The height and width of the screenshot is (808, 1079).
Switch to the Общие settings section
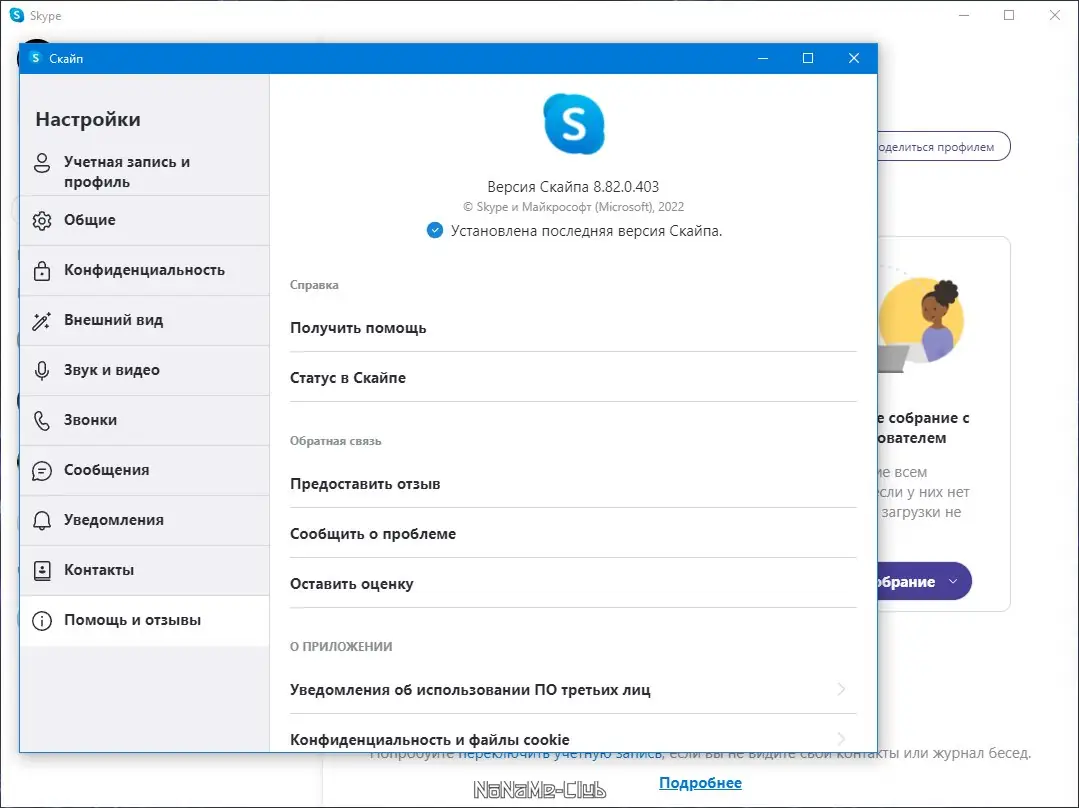145,220
